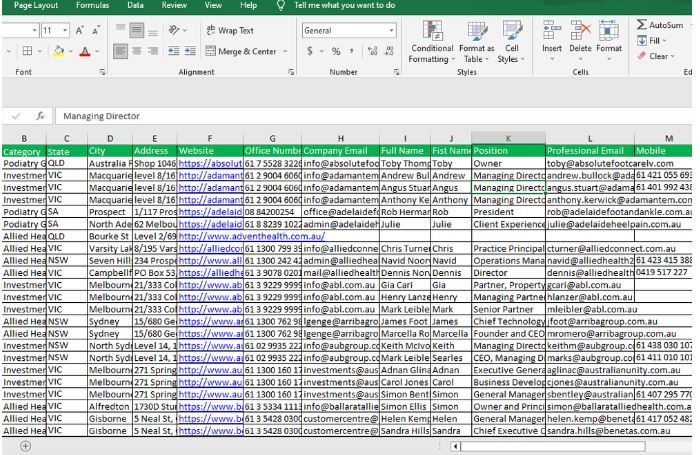The image size is (700, 455).
Task: Click the Fill Color paint bucket icon
Action: pyautogui.click(x=58, y=51)
